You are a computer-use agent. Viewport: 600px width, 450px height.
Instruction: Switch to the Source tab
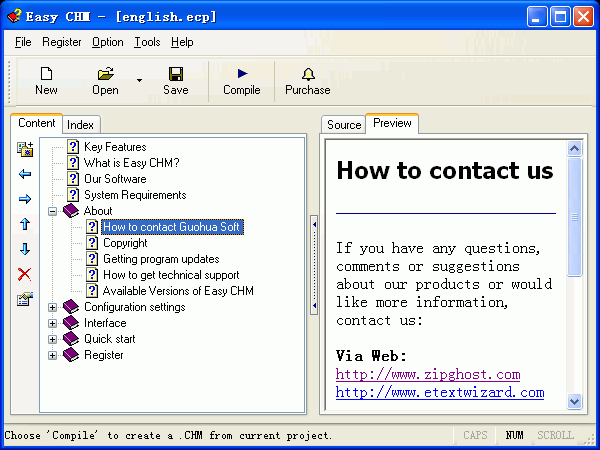(x=344, y=125)
